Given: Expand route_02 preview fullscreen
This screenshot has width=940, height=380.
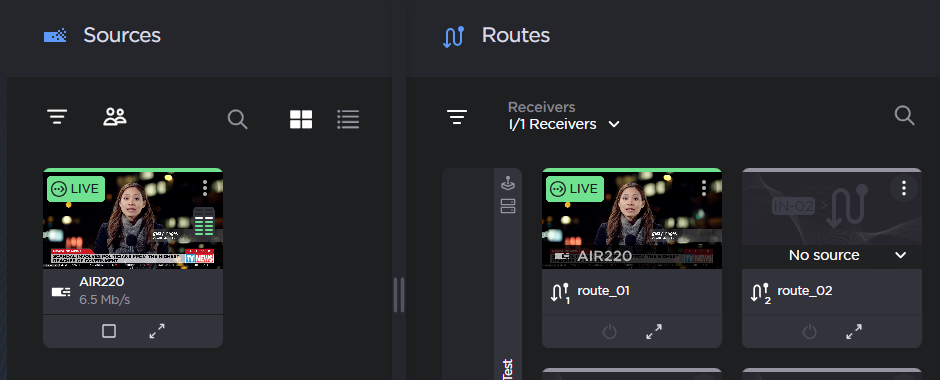Looking at the screenshot, I should 854,331.
